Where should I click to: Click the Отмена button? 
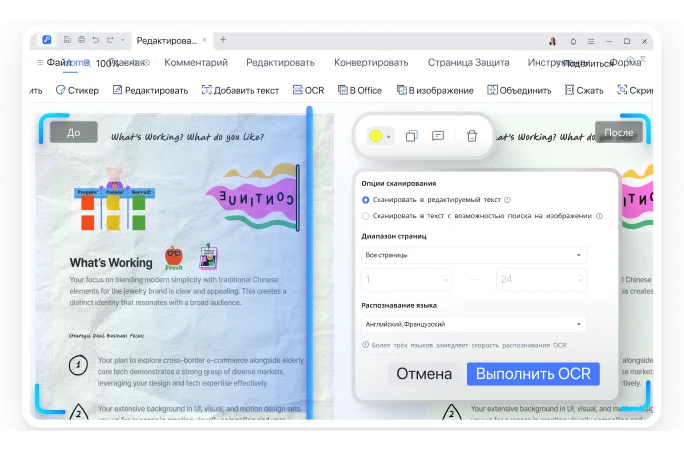pyautogui.click(x=424, y=374)
